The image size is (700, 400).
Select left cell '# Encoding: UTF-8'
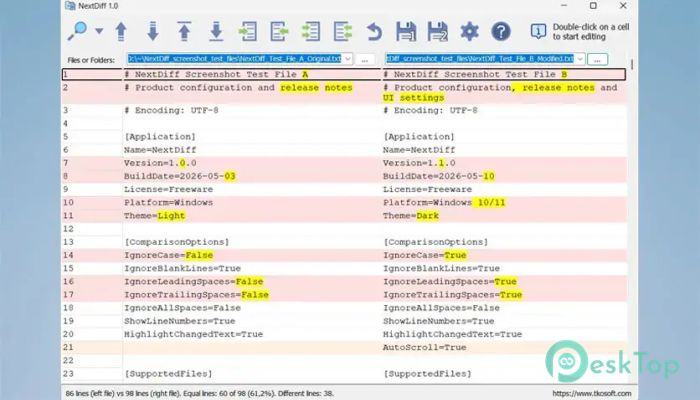[x=251, y=110]
